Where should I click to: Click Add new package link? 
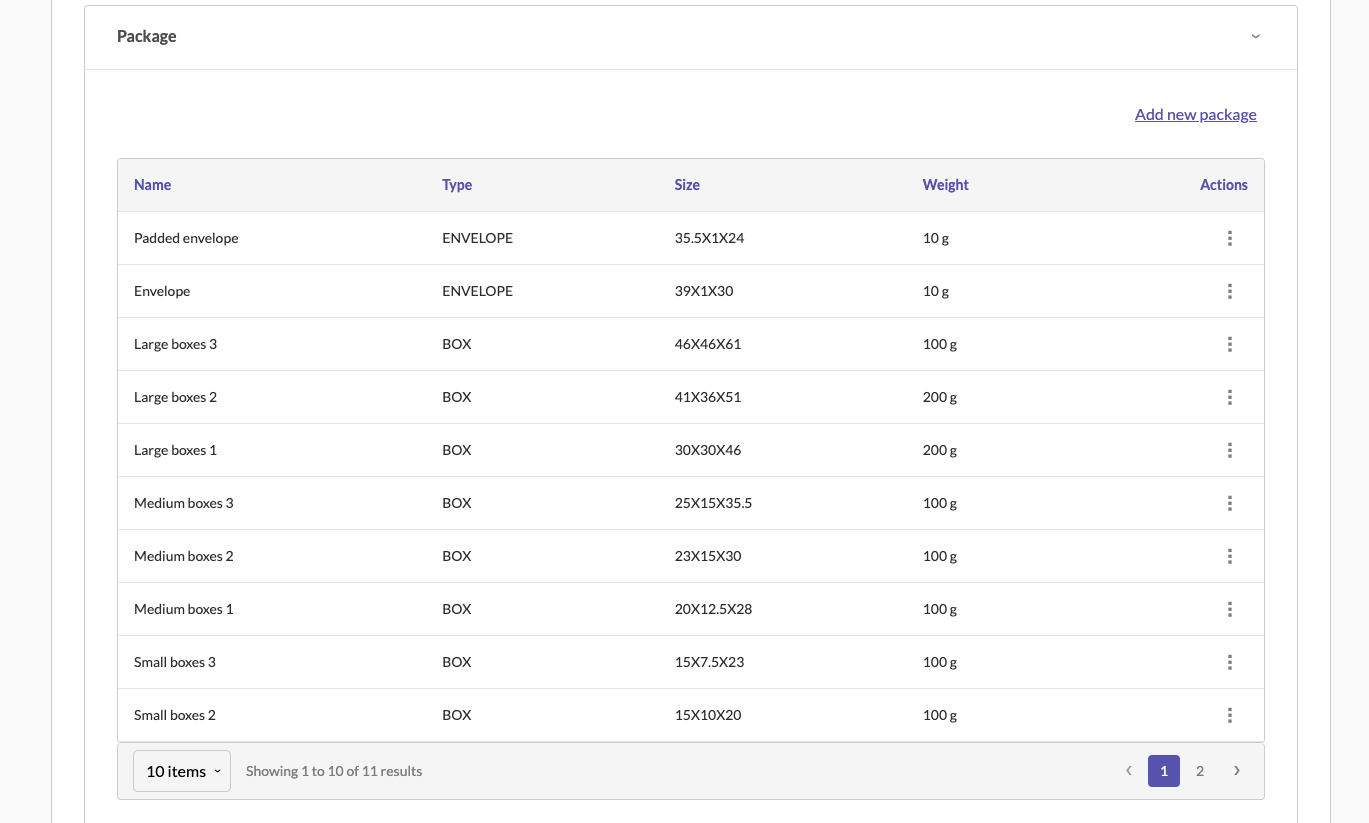coord(1195,114)
